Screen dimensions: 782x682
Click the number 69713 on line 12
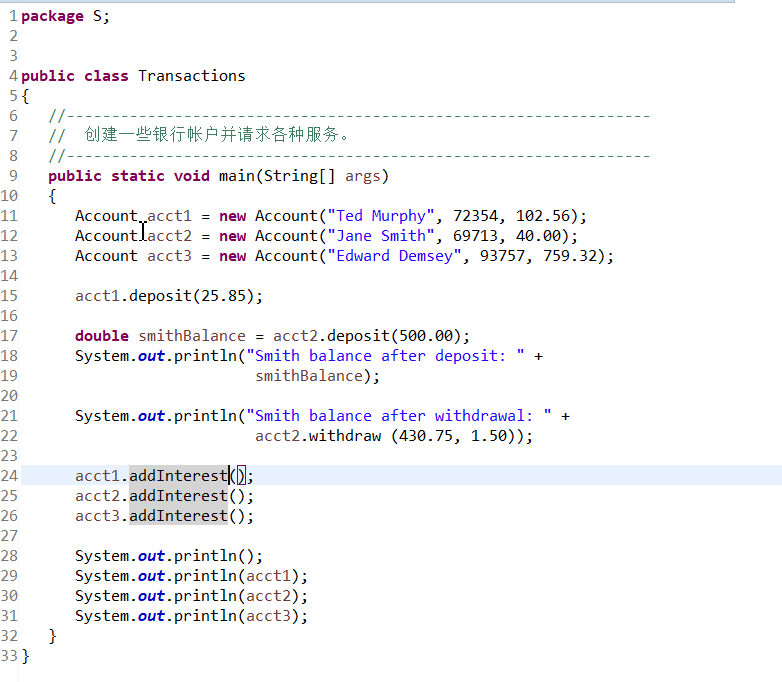point(475,236)
